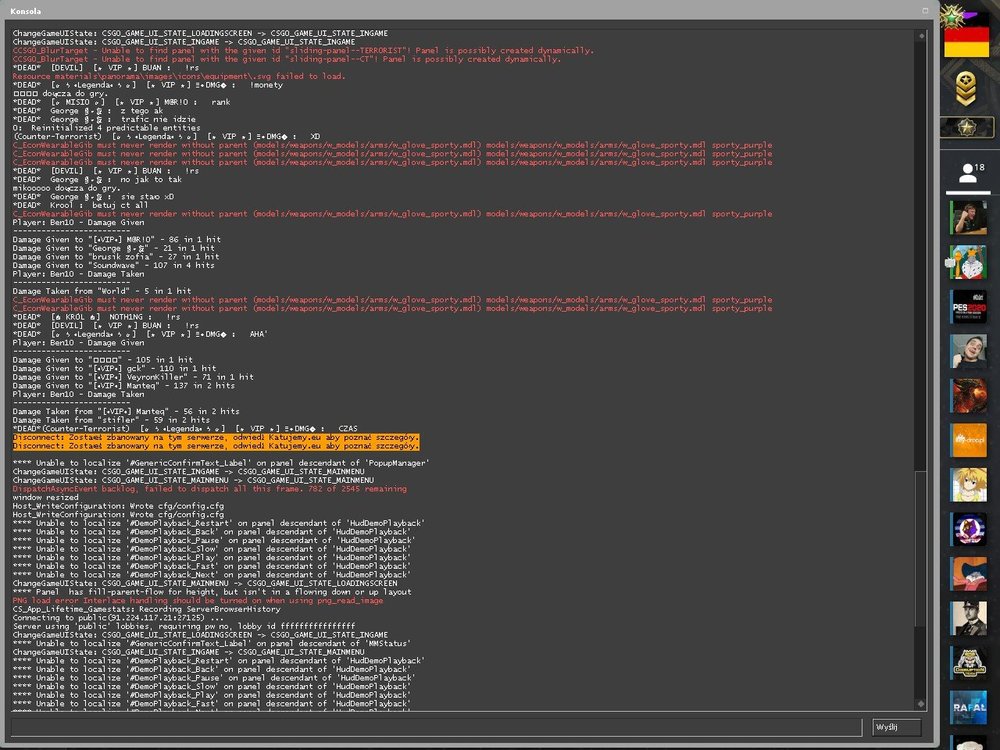Click the Wyślij submit button
Viewport: 1000px width, 750px height.
[x=896, y=727]
